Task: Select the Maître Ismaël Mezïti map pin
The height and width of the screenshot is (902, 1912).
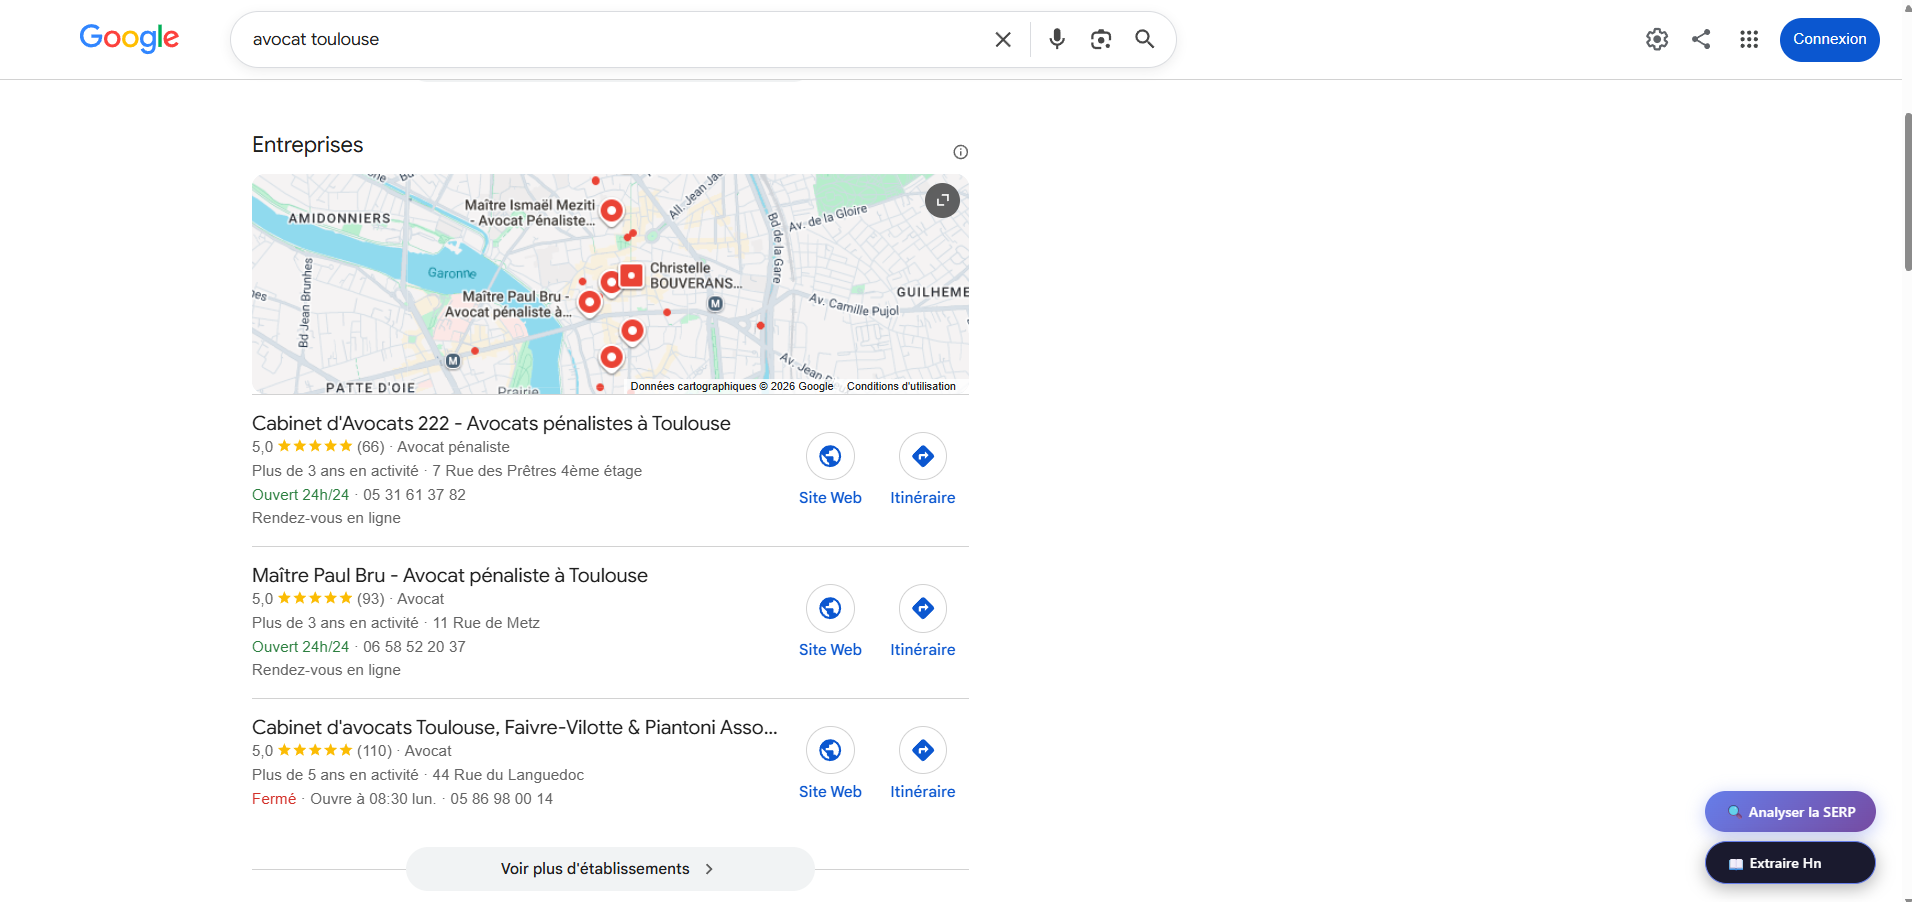Action: coord(612,211)
